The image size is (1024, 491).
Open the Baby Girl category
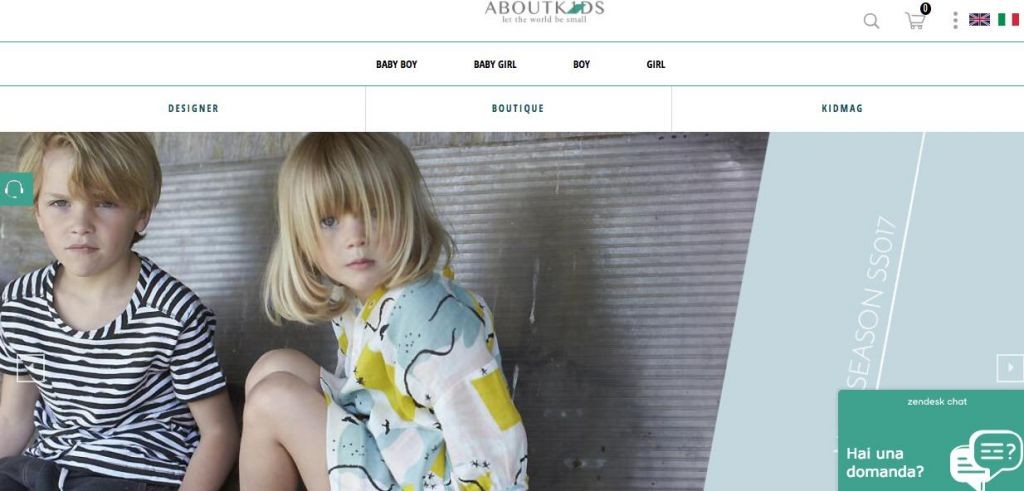pyautogui.click(x=495, y=64)
